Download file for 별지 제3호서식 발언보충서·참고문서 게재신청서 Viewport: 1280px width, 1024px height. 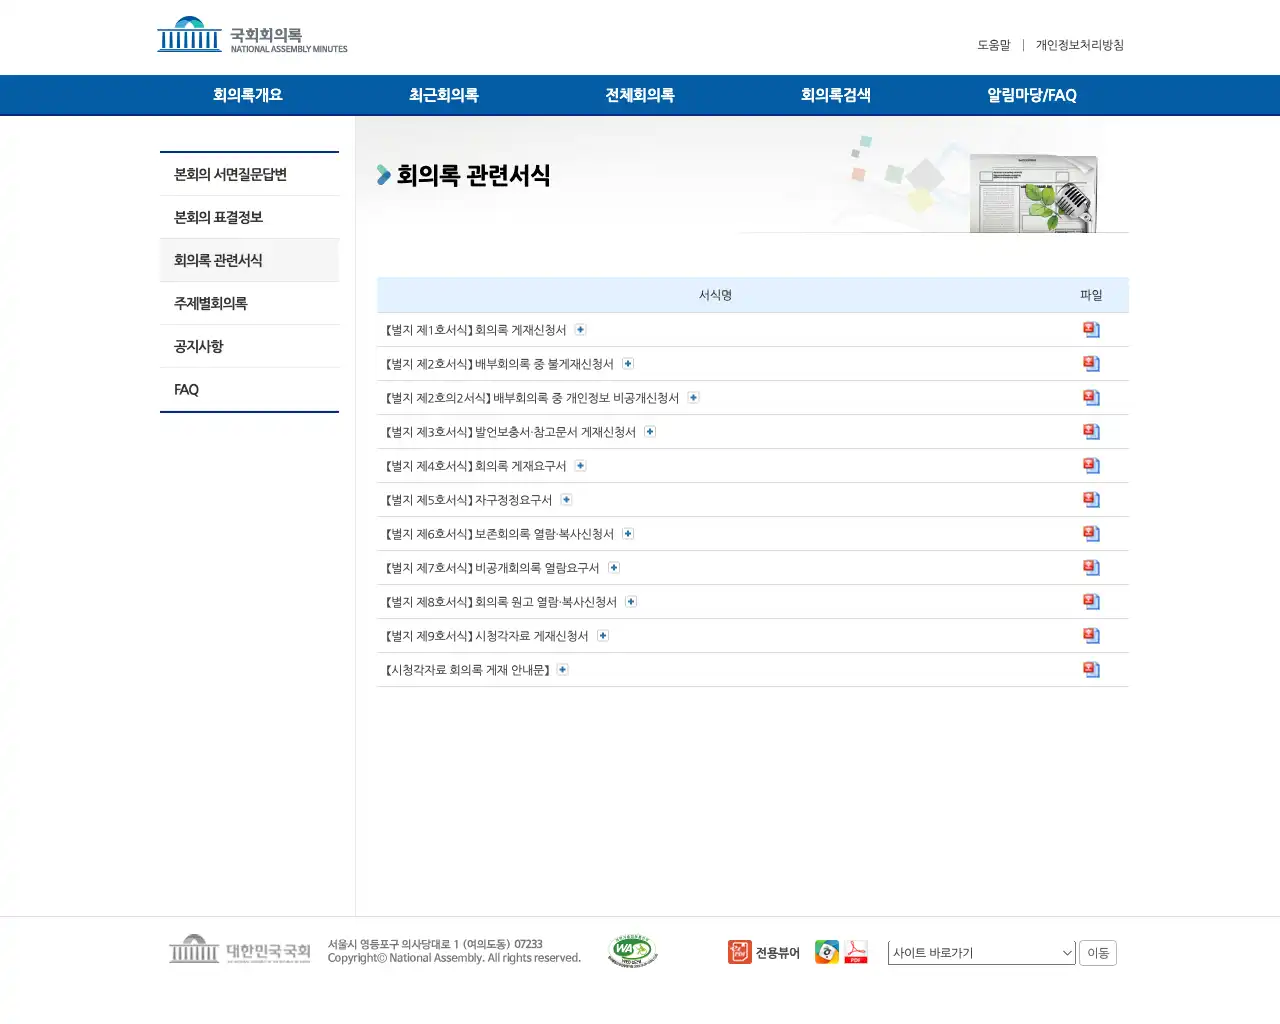coord(1091,432)
